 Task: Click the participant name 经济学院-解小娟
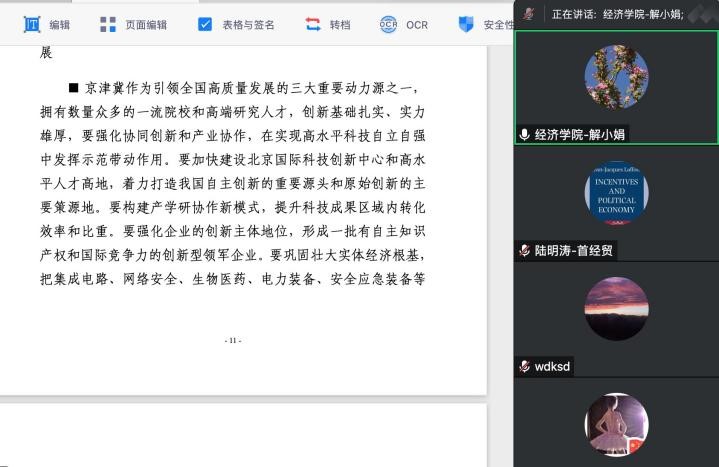coord(580,134)
